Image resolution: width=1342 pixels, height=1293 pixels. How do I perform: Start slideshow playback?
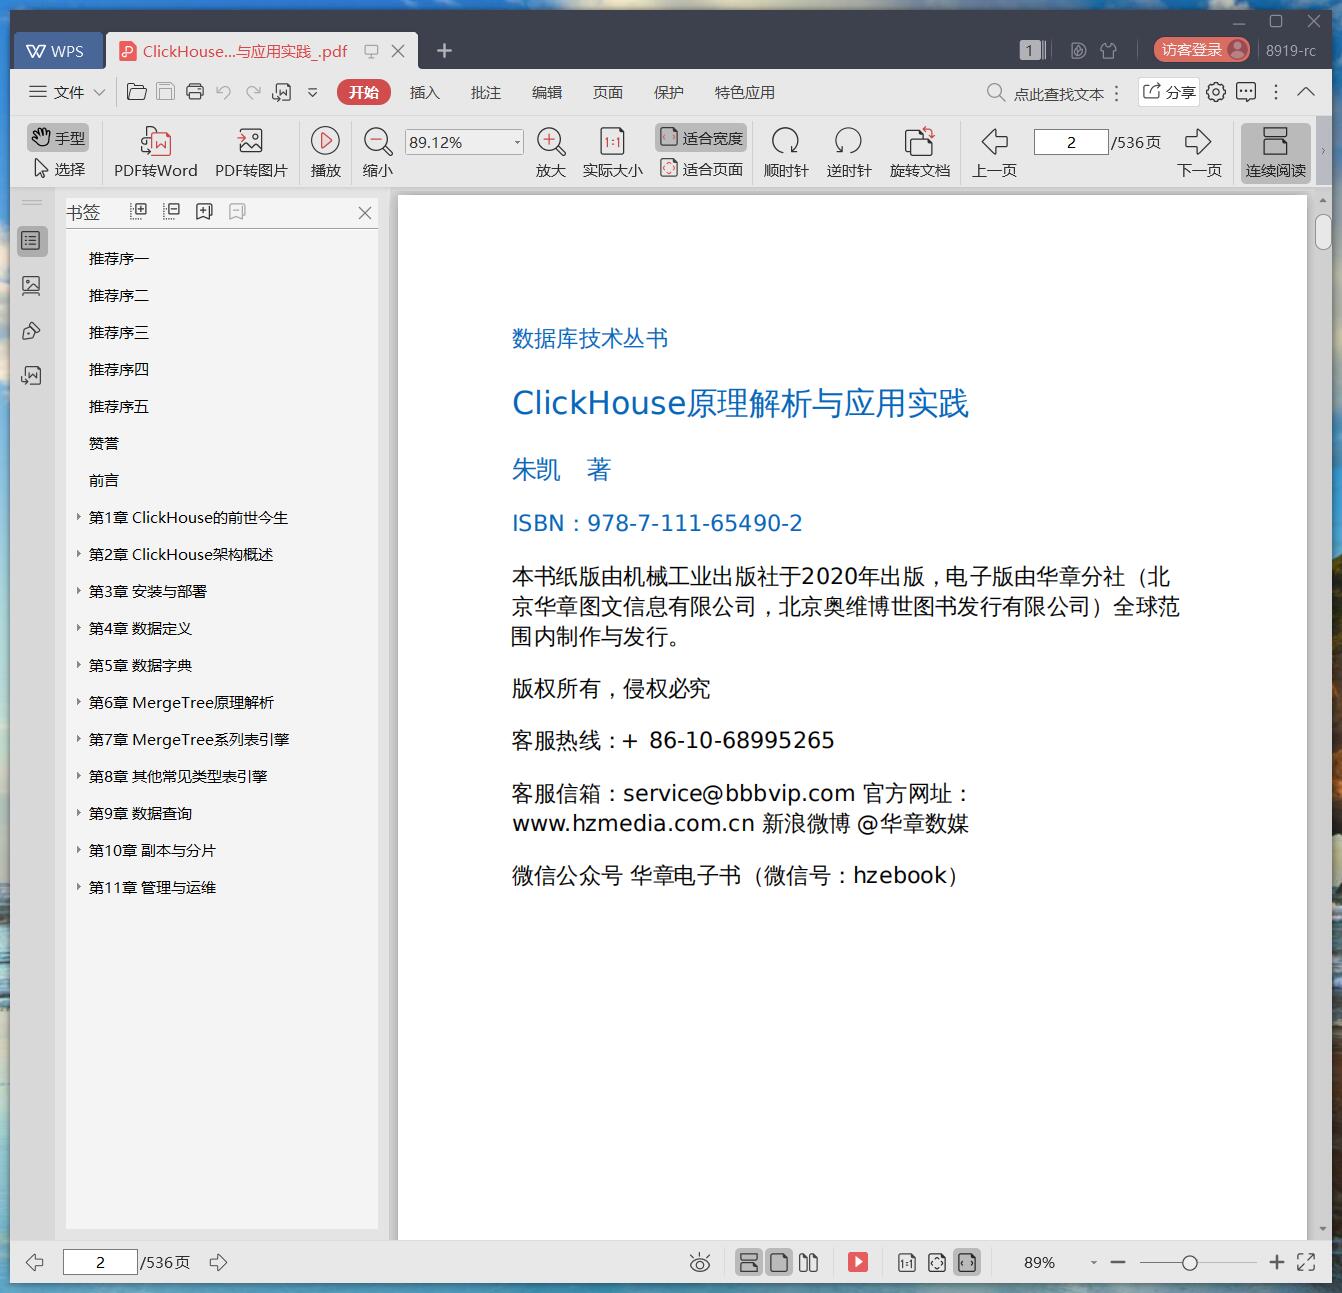(x=325, y=152)
